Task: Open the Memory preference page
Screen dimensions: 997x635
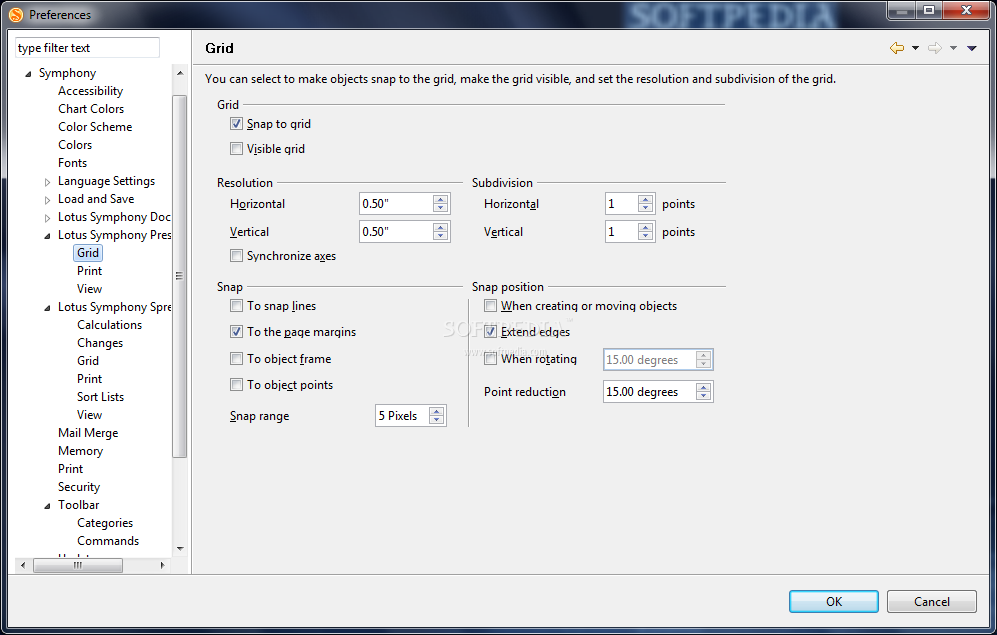Action: (80, 451)
